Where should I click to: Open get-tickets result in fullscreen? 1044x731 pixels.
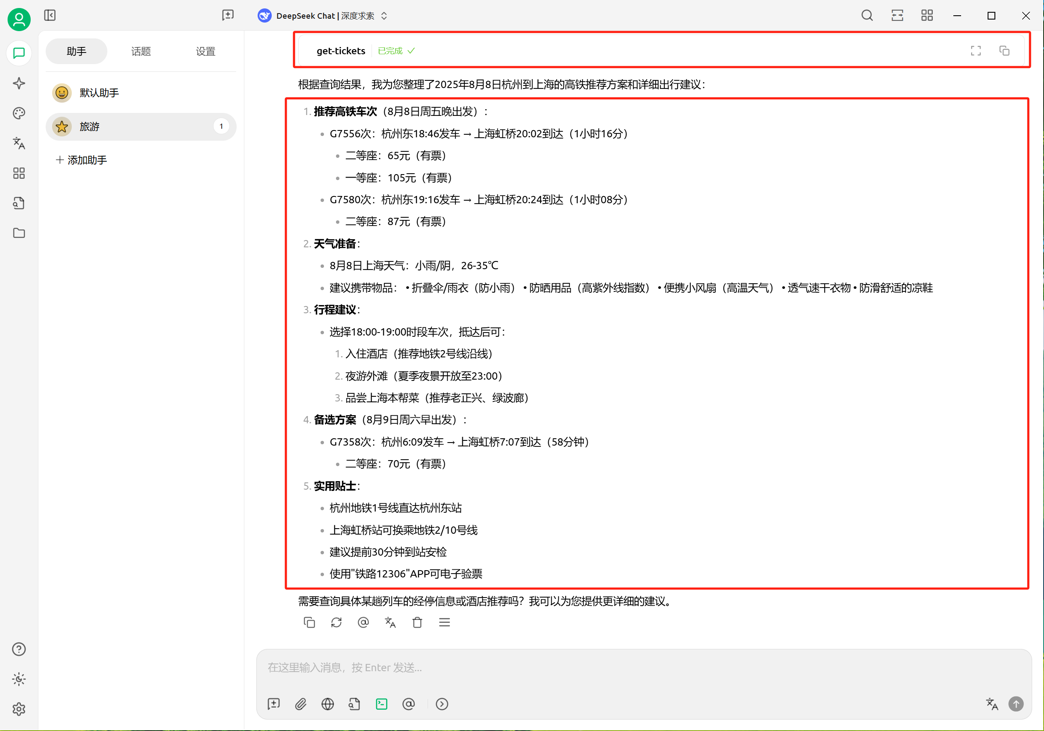(x=975, y=51)
